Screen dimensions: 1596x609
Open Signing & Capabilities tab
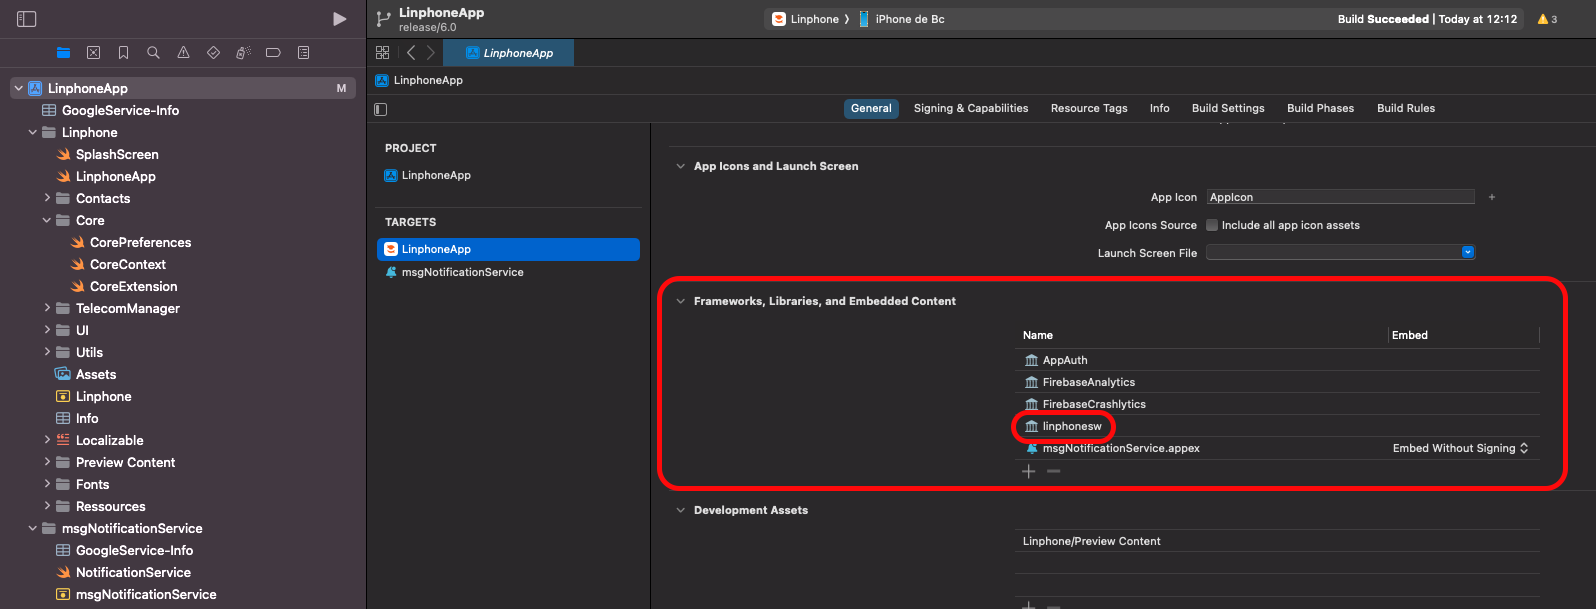pos(970,108)
